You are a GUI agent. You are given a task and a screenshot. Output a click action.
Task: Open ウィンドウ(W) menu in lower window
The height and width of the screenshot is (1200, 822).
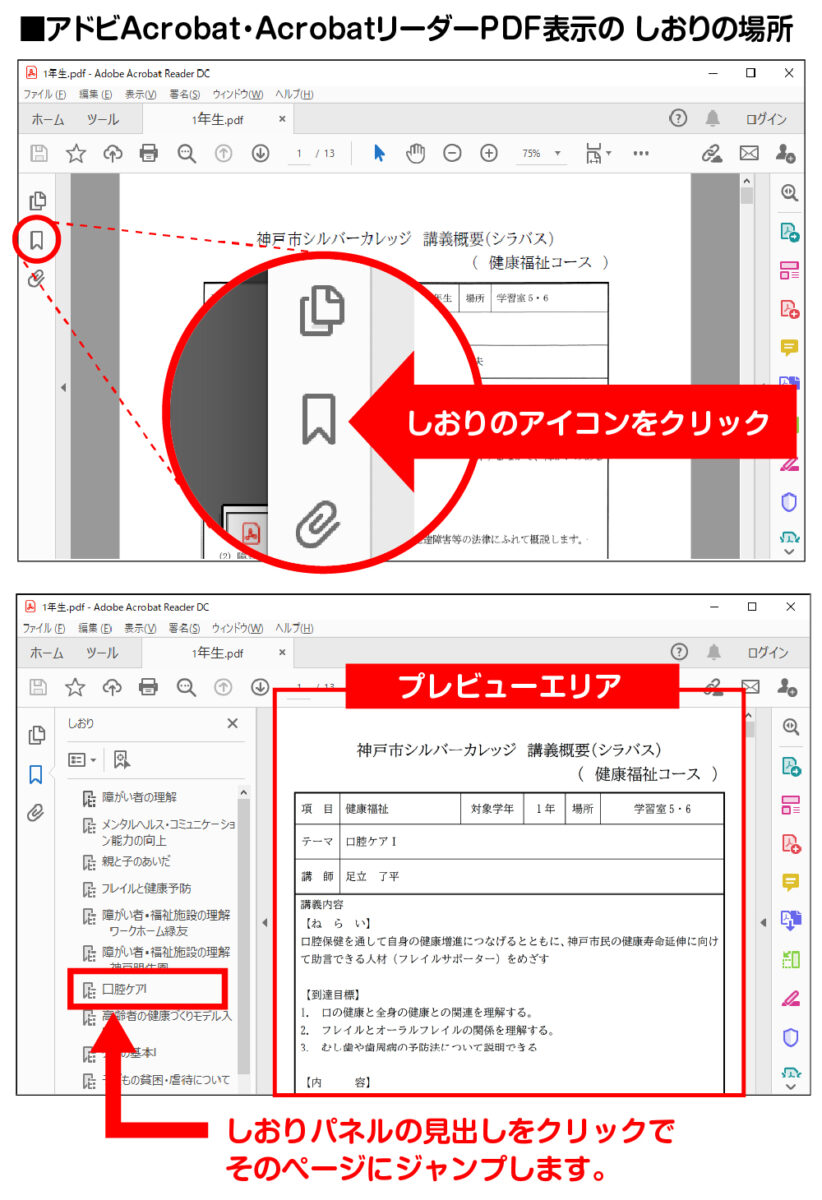pyautogui.click(x=237, y=628)
